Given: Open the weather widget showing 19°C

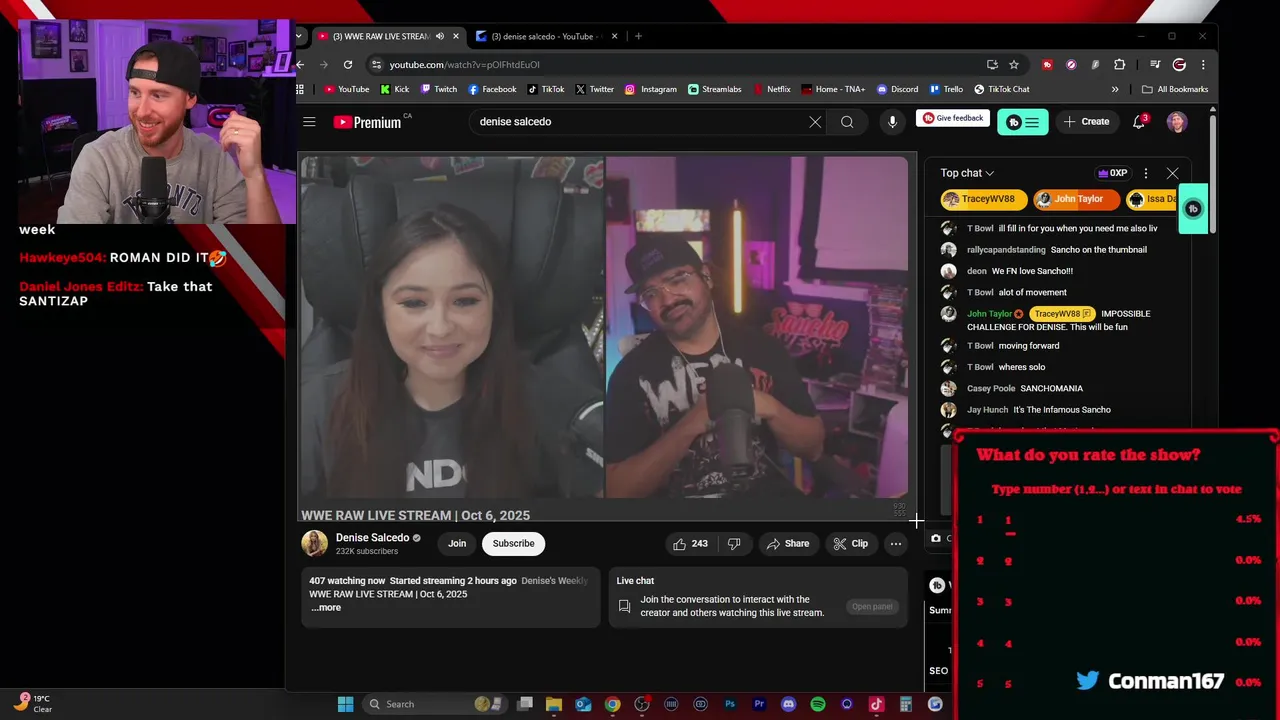Looking at the screenshot, I should click(x=32, y=704).
